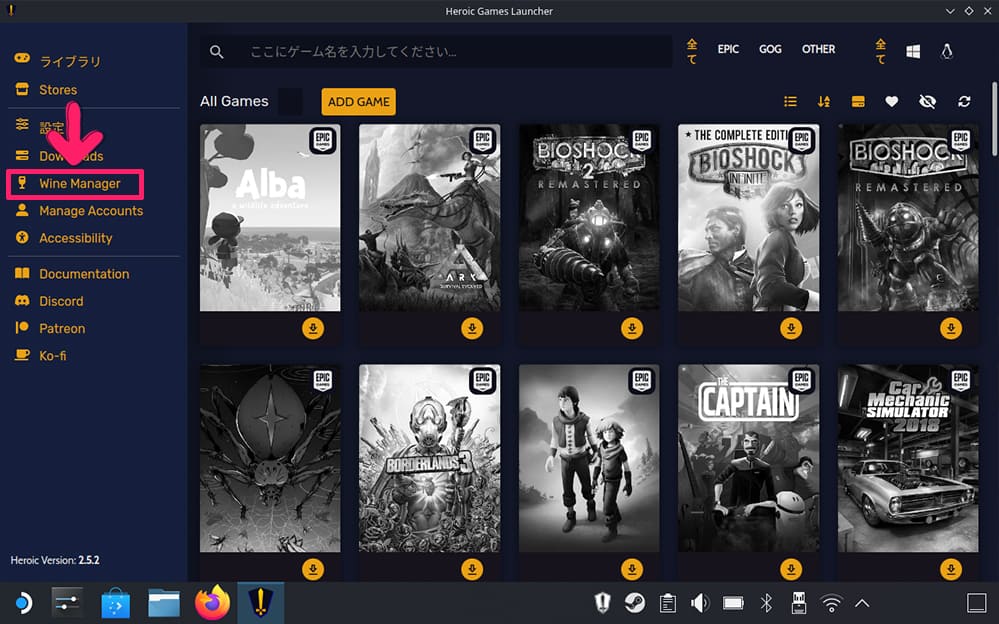Filter games by Windows platform icon
999x624 pixels.
click(913, 52)
